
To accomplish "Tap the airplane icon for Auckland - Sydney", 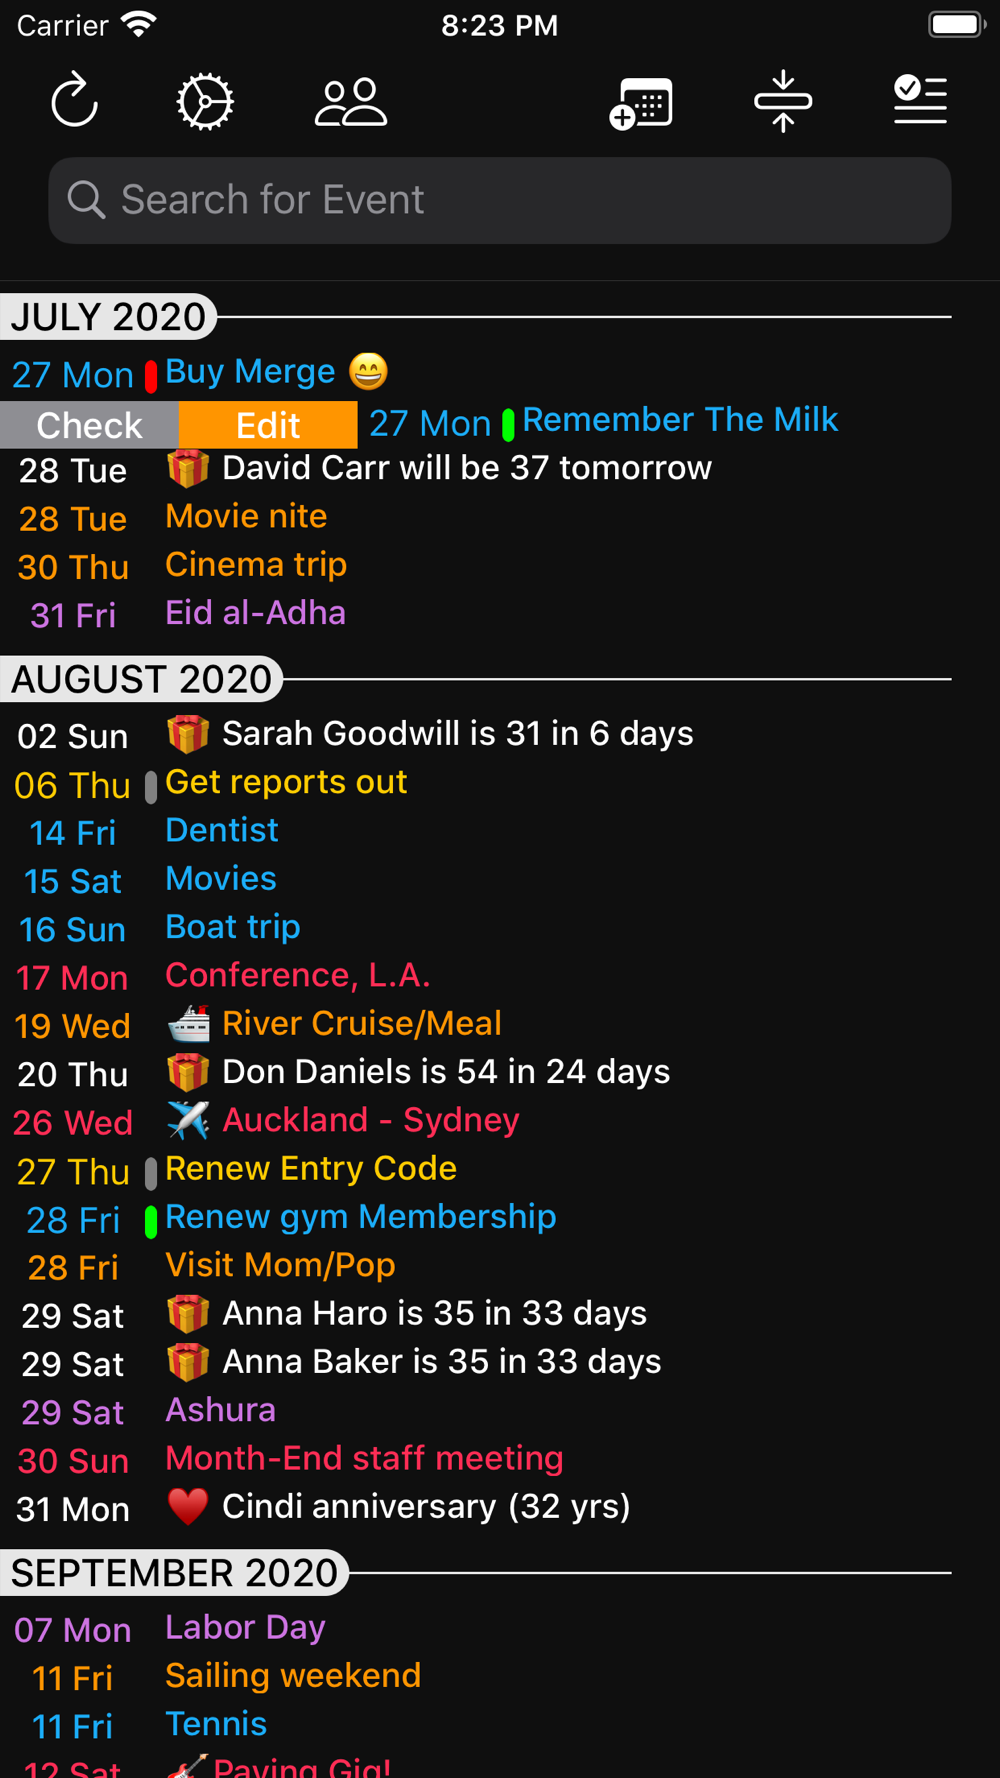I will pos(188,1120).
